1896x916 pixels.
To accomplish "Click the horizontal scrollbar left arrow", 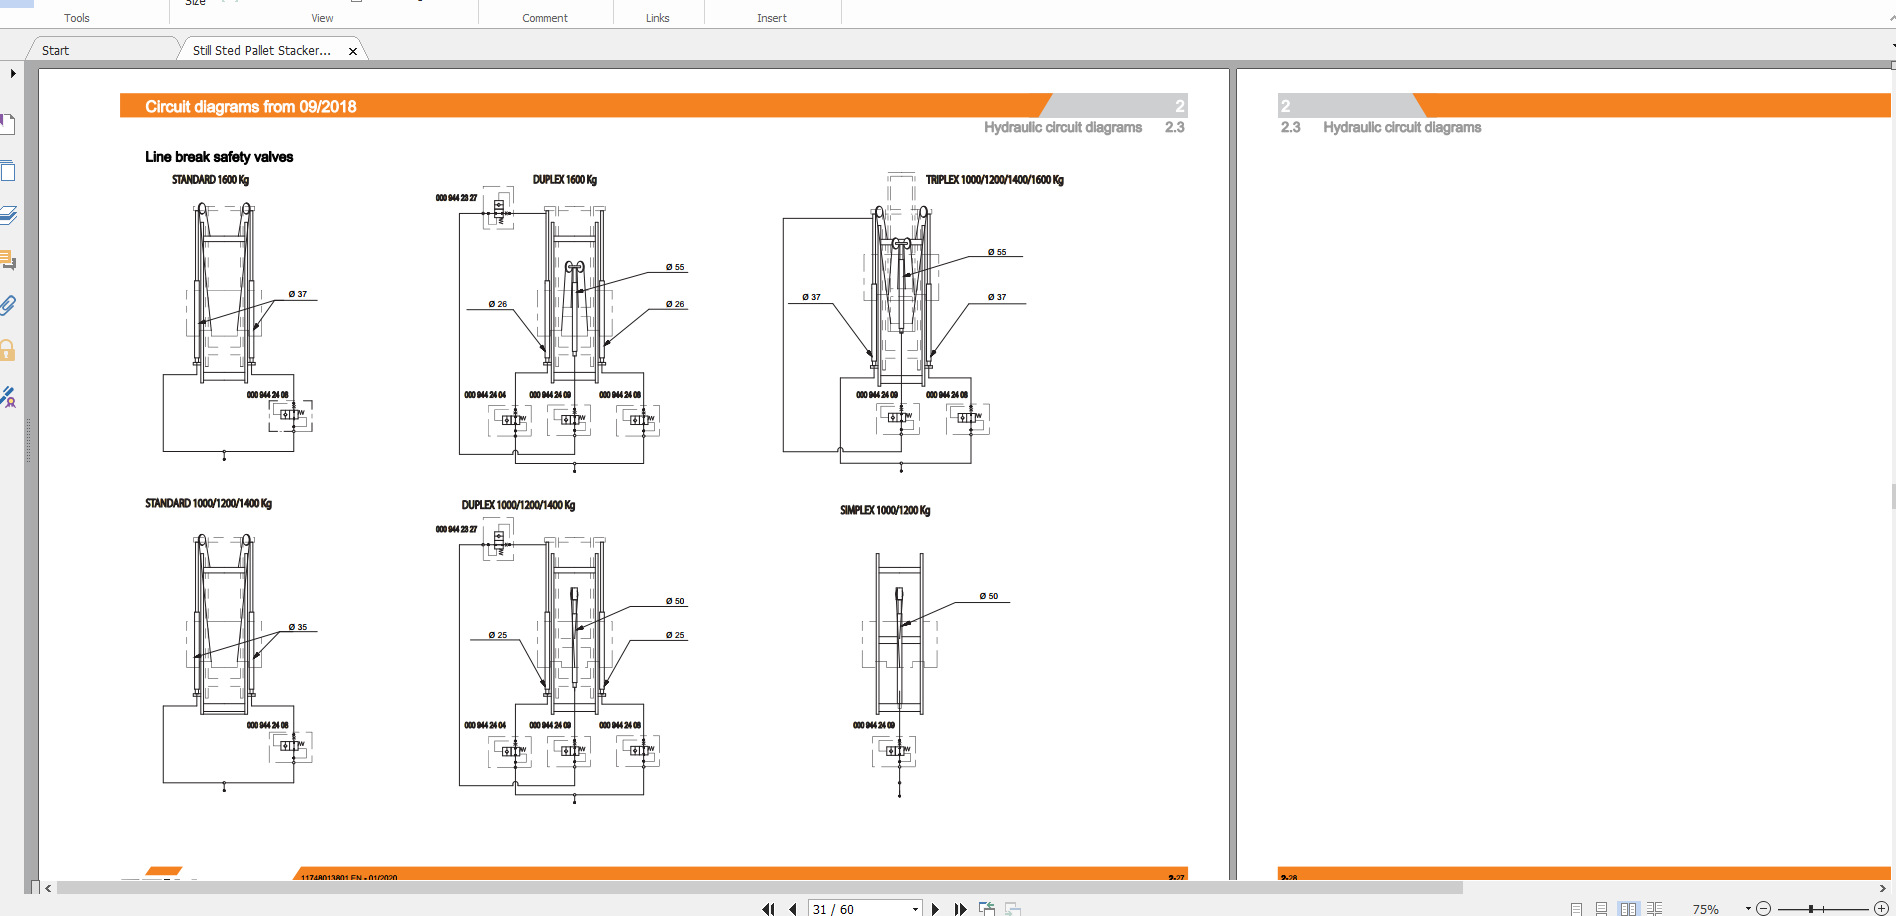I will [x=48, y=888].
